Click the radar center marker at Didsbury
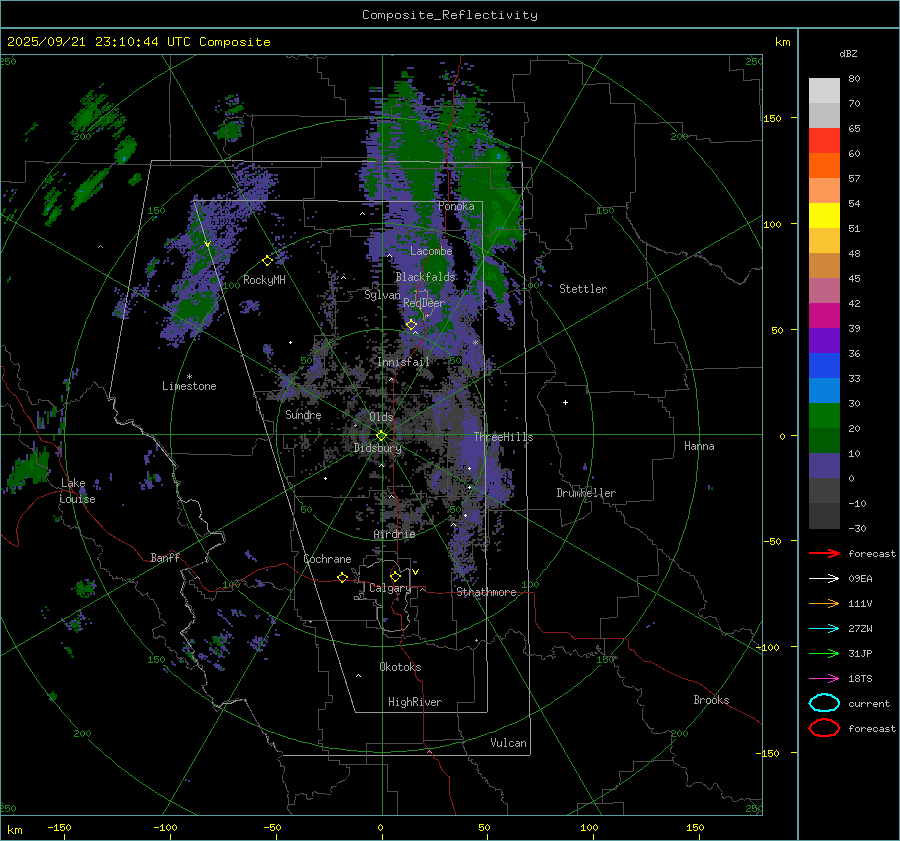 381,435
